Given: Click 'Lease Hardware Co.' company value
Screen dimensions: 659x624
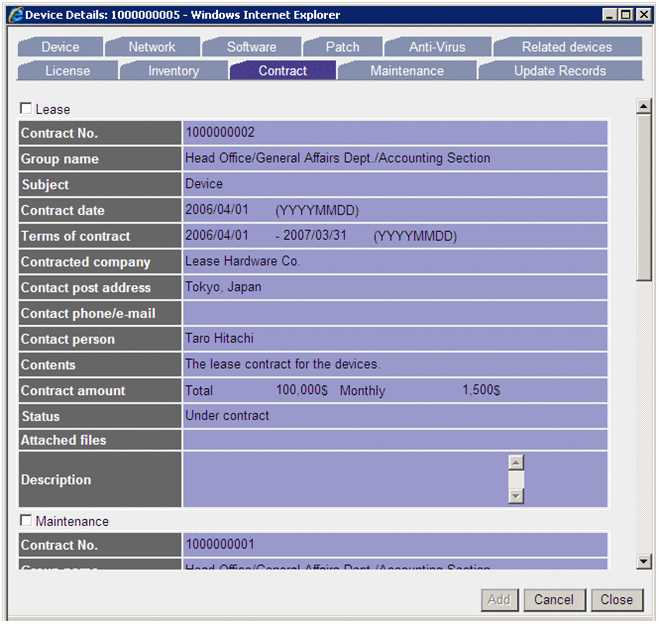Looking at the screenshot, I should tap(243, 261).
